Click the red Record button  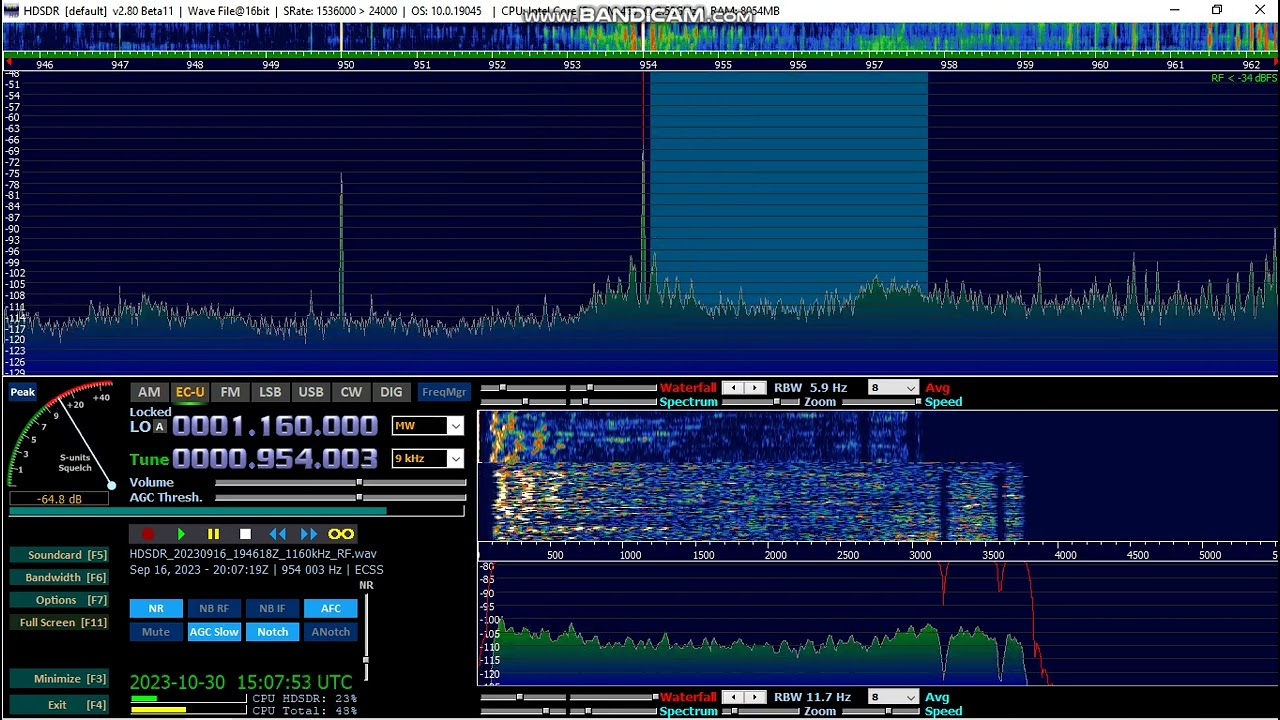point(148,534)
